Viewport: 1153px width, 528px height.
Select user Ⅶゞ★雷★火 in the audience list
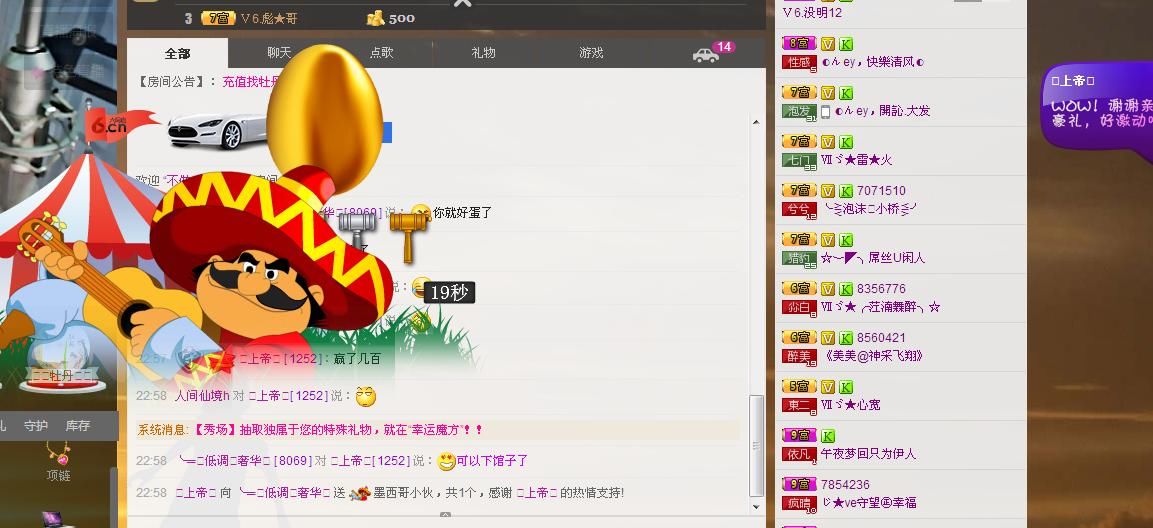[x=857, y=160]
